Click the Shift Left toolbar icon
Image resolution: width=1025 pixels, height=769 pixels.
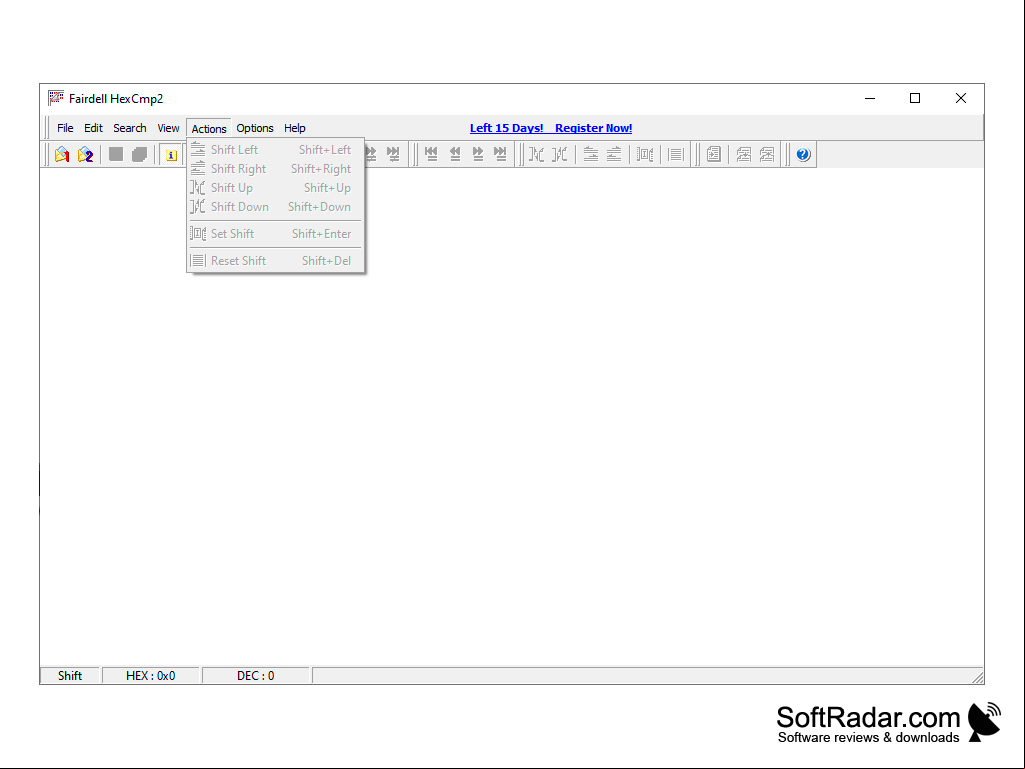pos(591,154)
